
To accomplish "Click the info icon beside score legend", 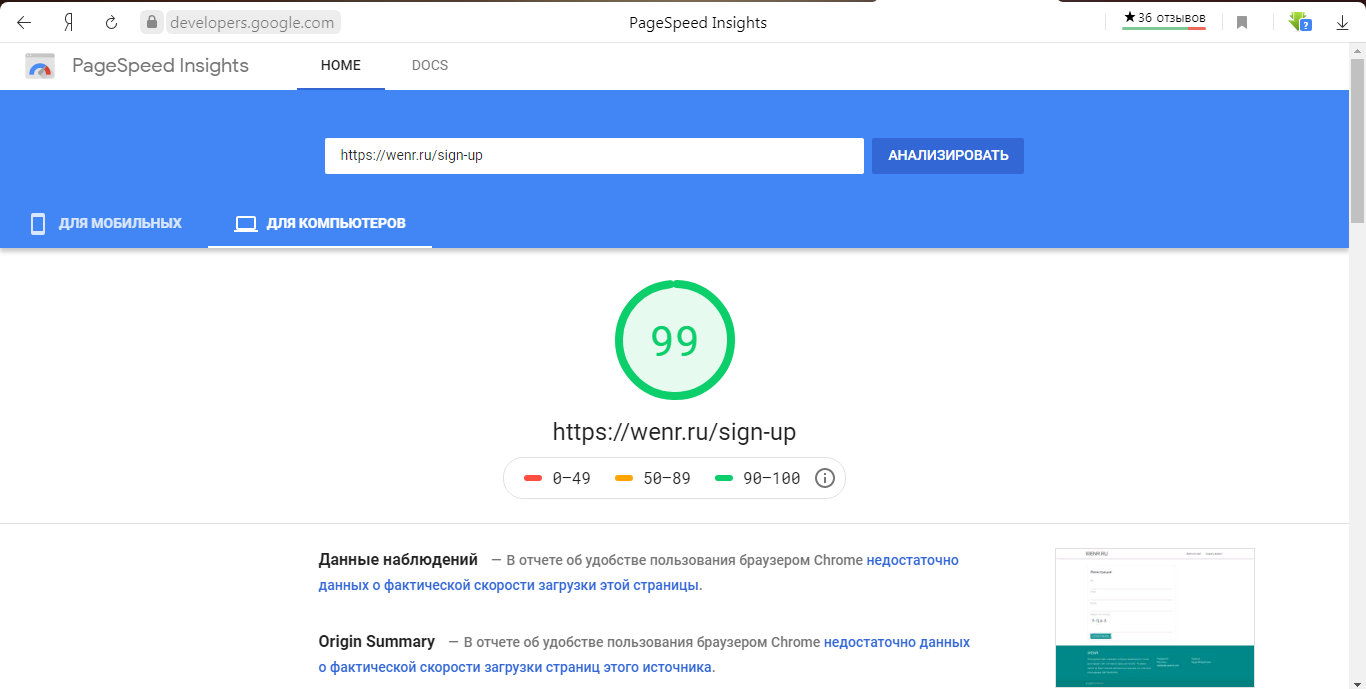I will pos(825,478).
